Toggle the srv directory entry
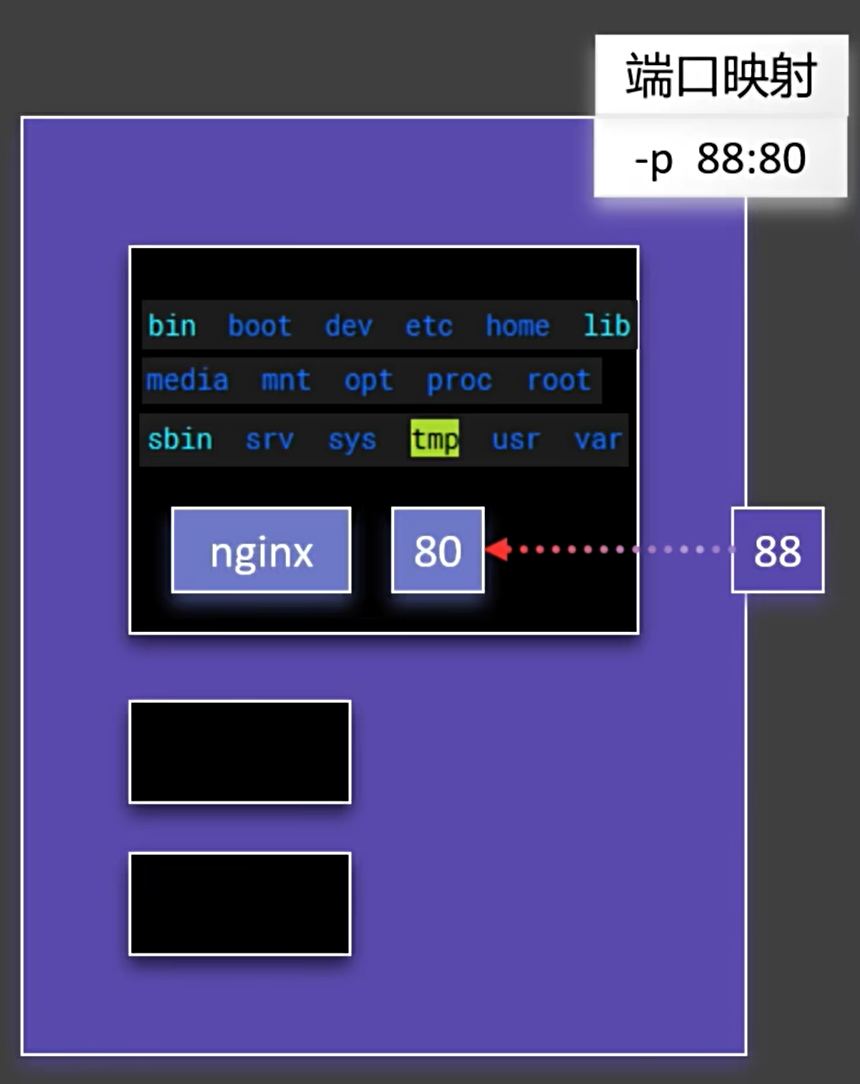860x1084 pixels. pyautogui.click(x=268, y=438)
